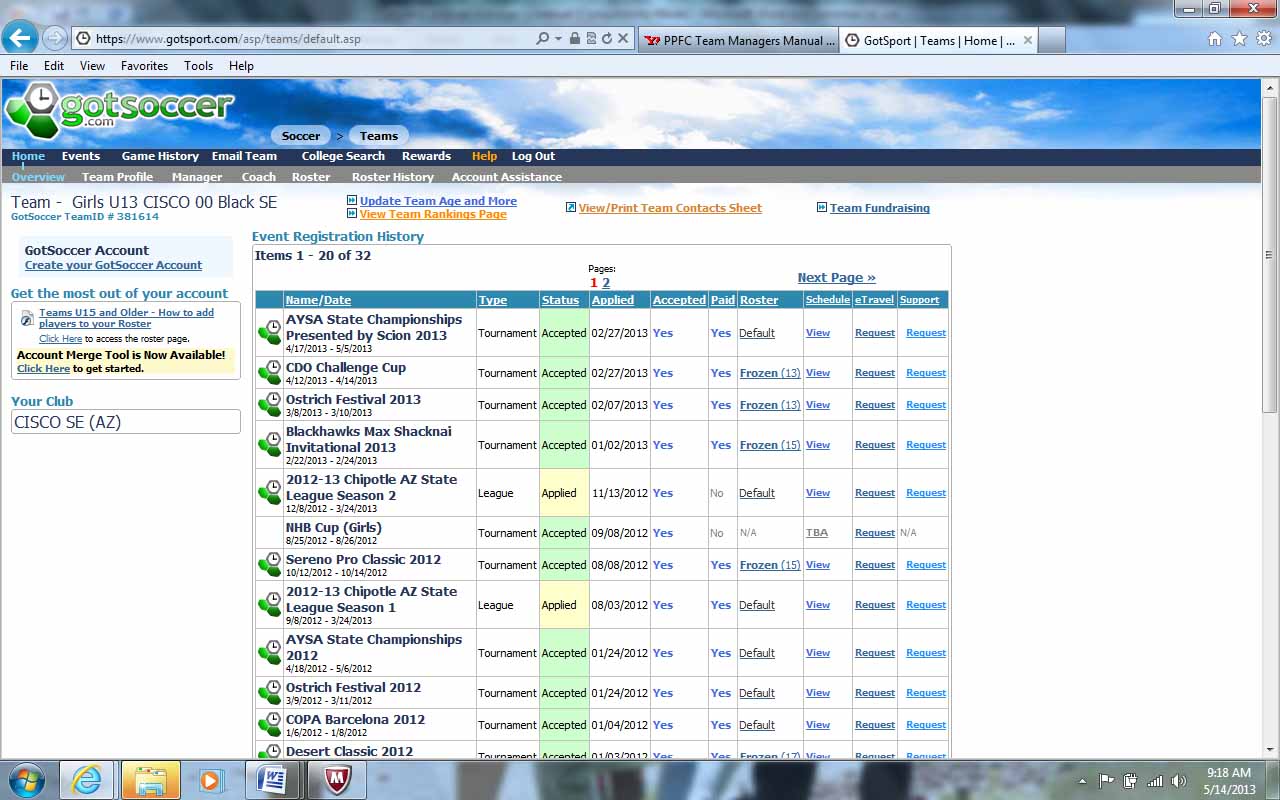Open File Explorer folder on taskbar
This screenshot has width=1280, height=800.
coord(151,780)
